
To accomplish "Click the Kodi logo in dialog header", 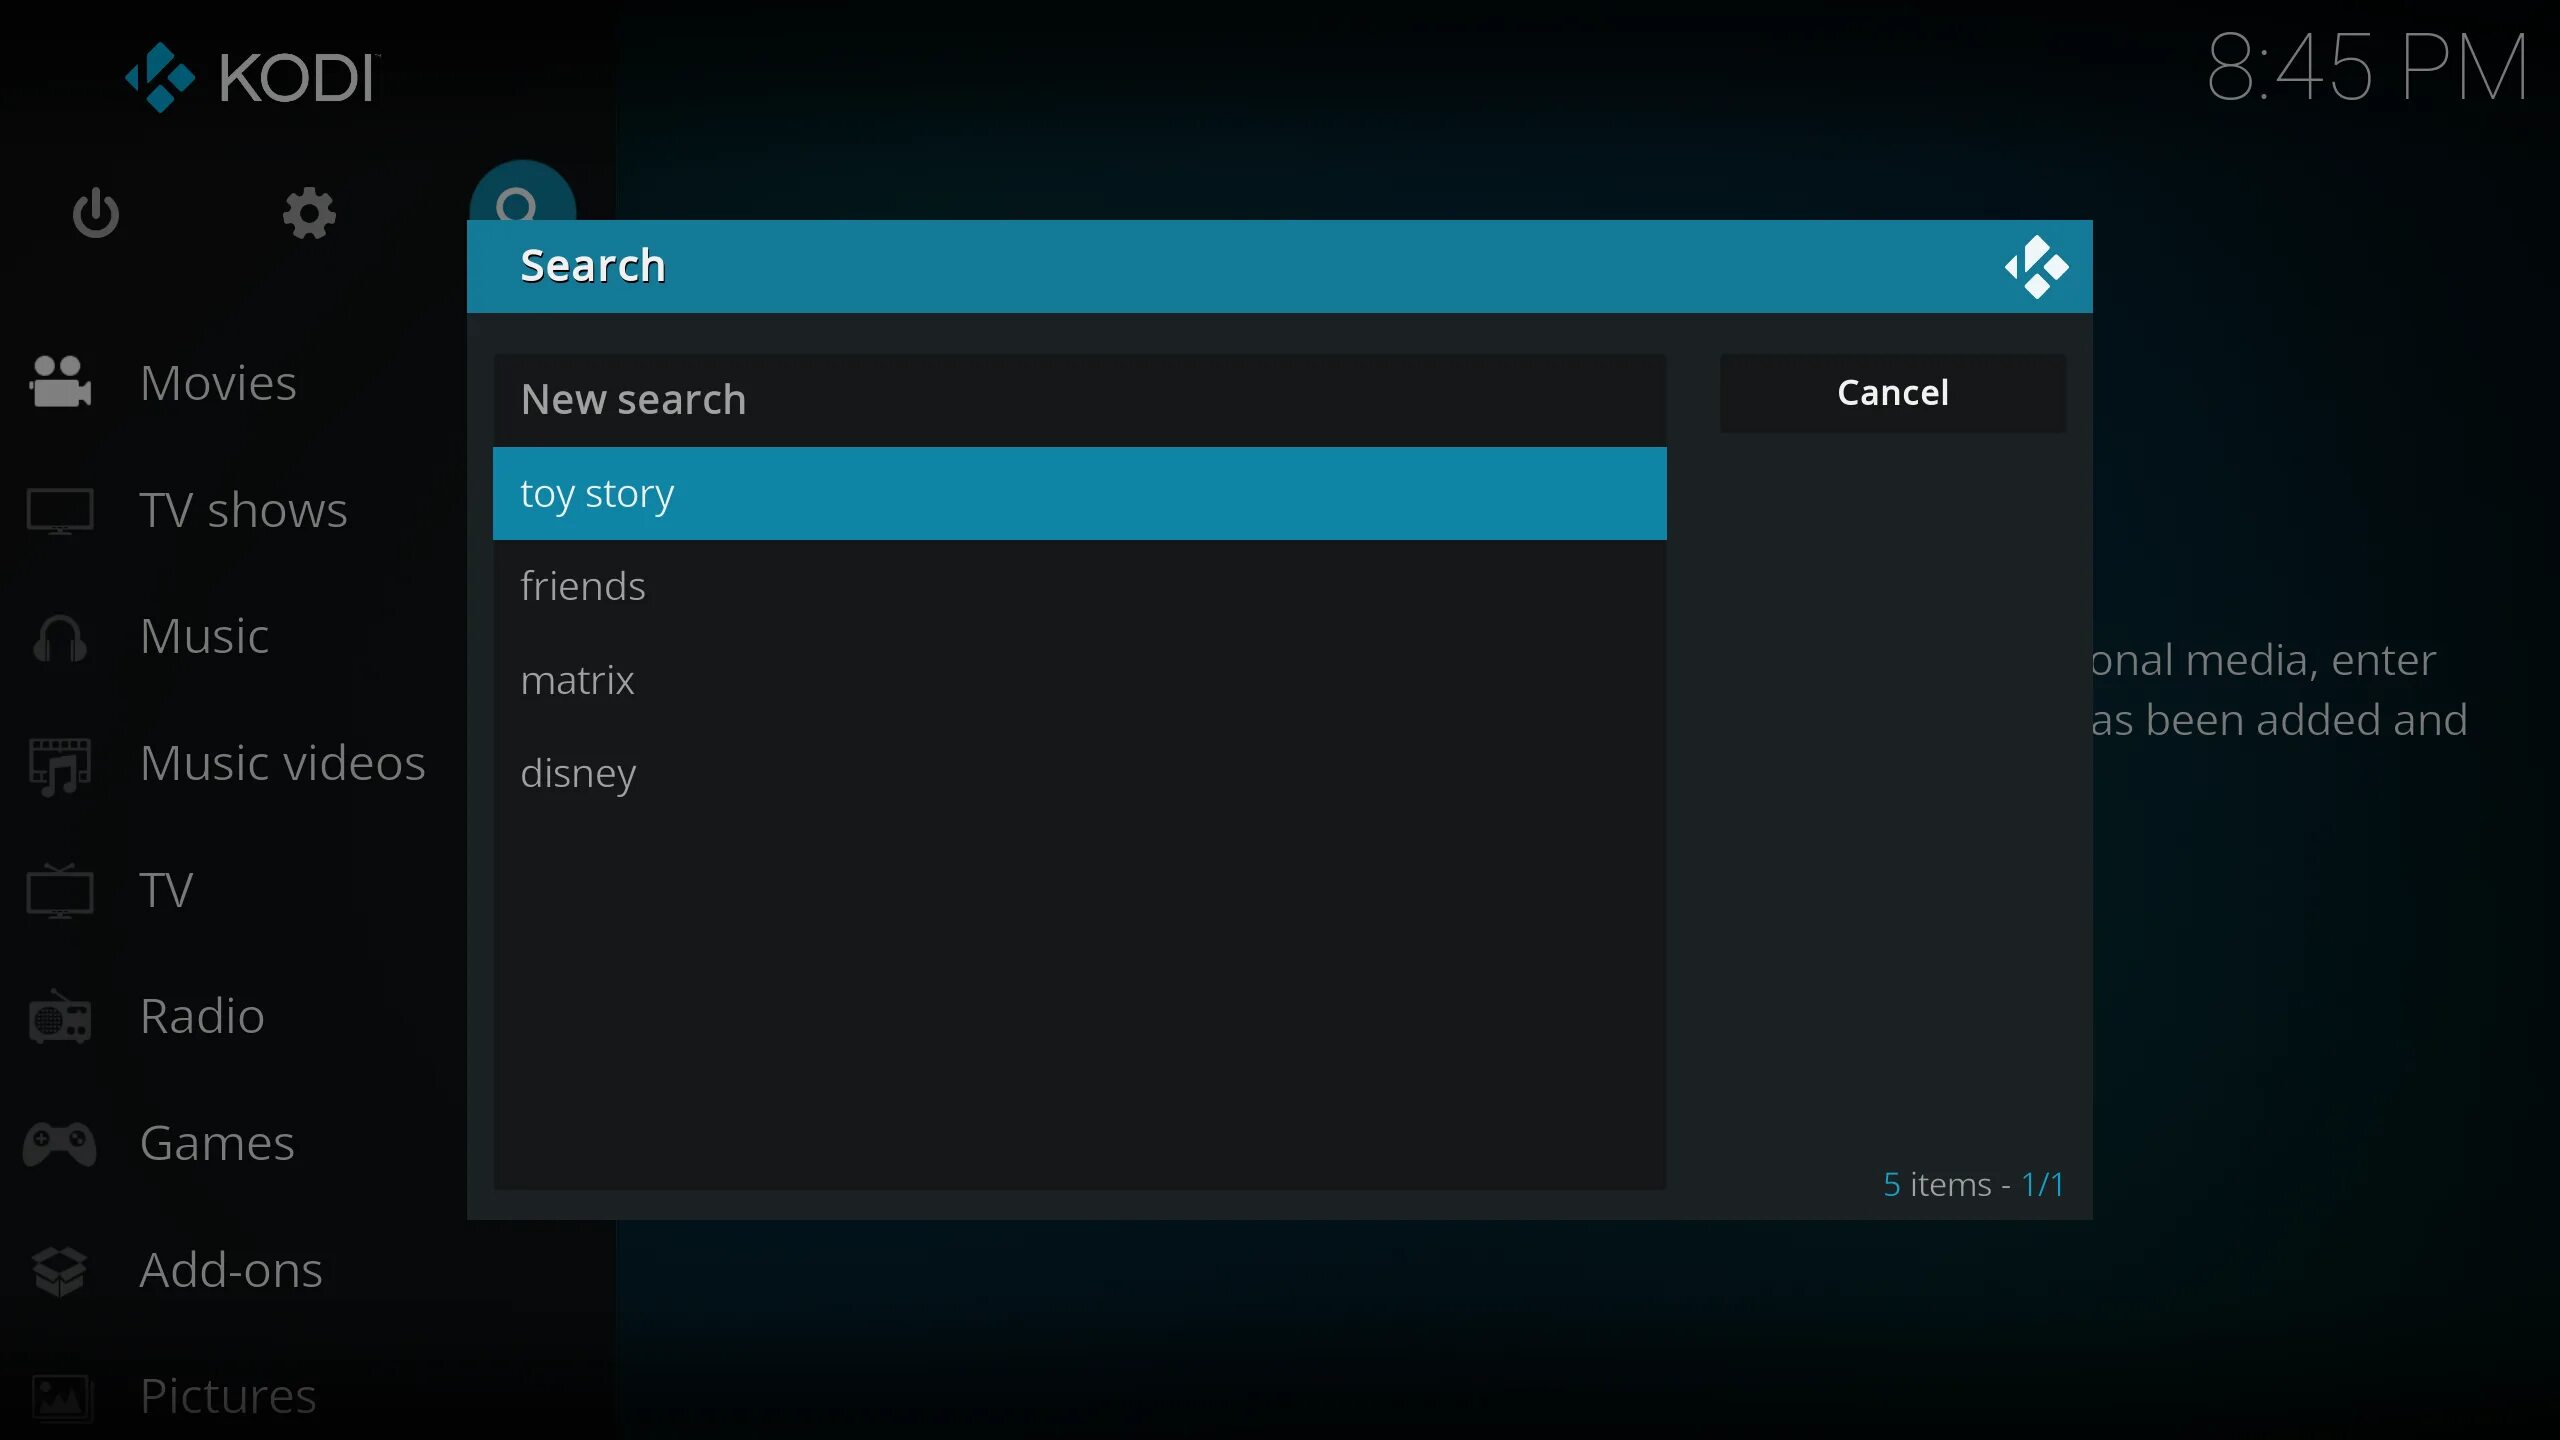I will coord(2037,265).
